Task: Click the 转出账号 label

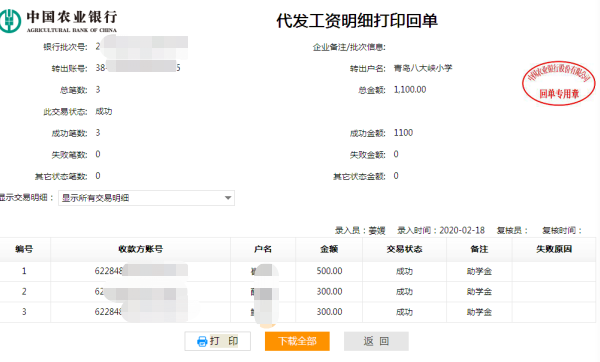Action: point(69,68)
